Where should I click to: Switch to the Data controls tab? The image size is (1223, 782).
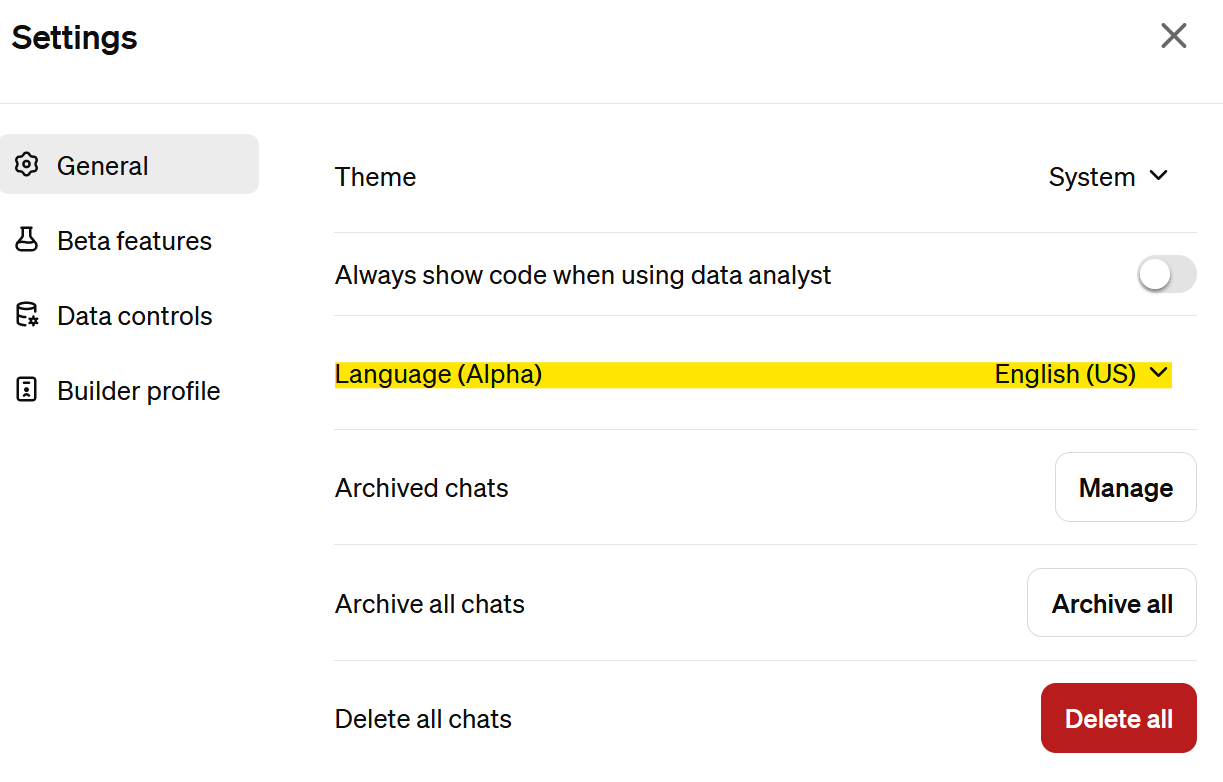point(134,316)
